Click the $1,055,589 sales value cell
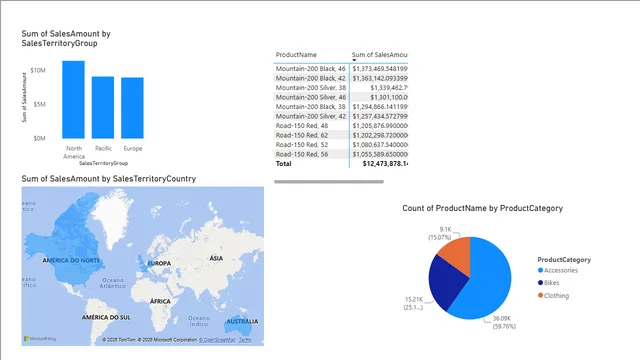The image size is (640, 360). pos(380,154)
